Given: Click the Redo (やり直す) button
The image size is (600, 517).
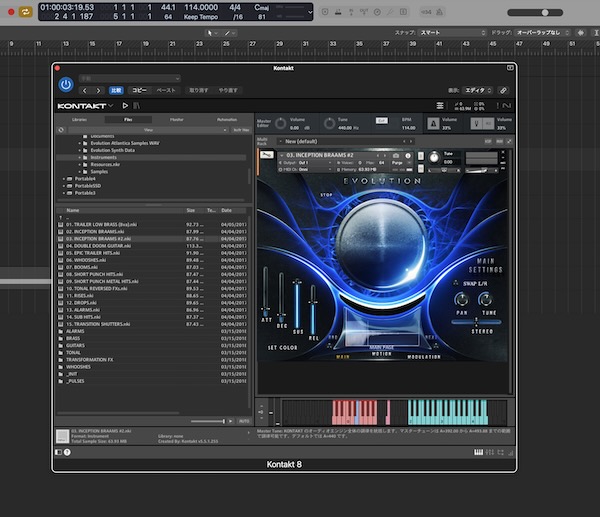Looking at the screenshot, I should tap(228, 91).
